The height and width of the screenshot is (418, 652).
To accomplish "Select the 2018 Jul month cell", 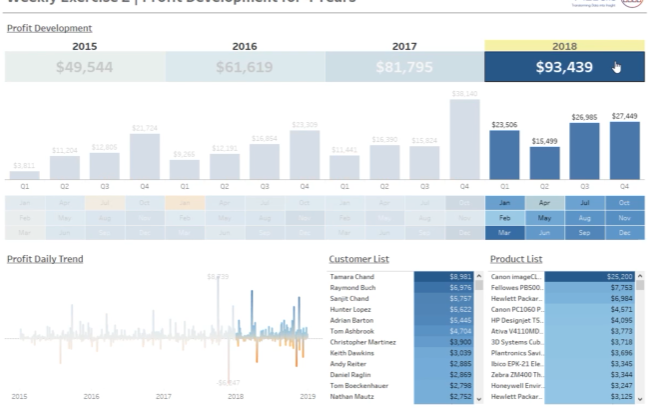I will click(x=585, y=203).
